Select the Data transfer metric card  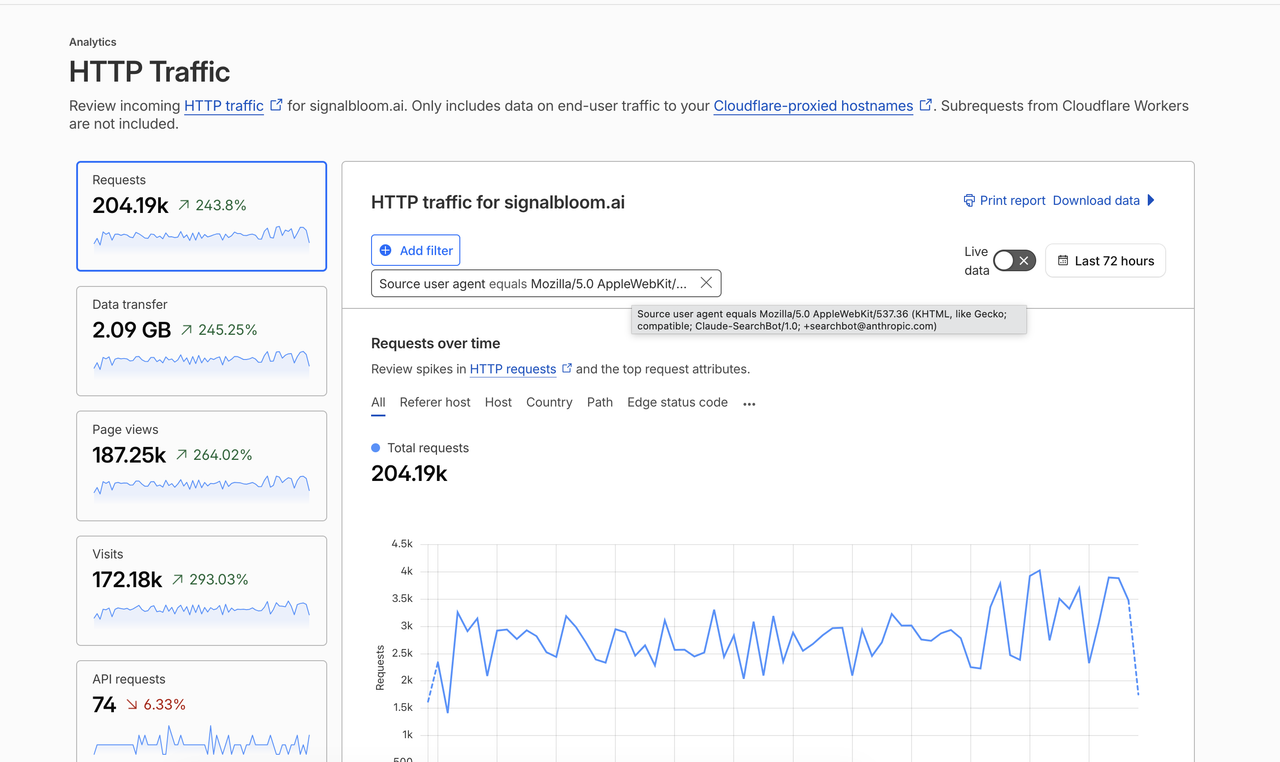pyautogui.click(x=202, y=341)
